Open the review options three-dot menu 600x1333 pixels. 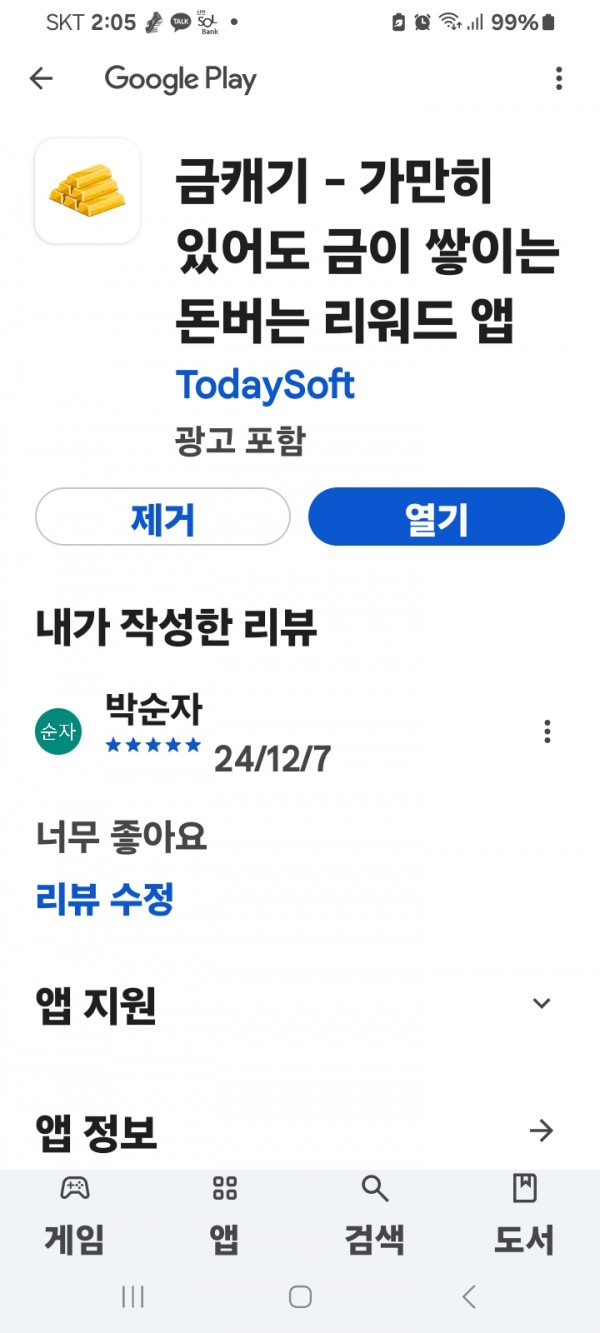click(547, 731)
